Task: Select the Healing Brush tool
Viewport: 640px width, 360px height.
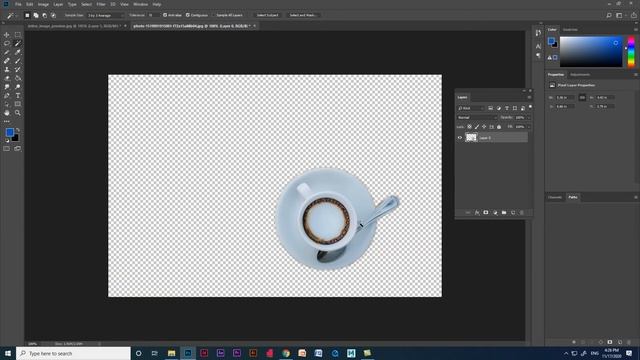Action: pos(7,61)
